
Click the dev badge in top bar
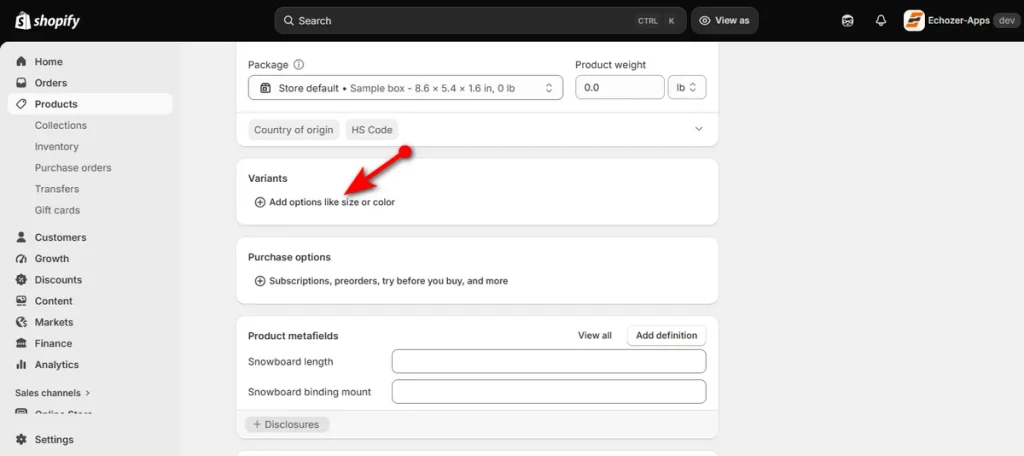coord(1006,21)
